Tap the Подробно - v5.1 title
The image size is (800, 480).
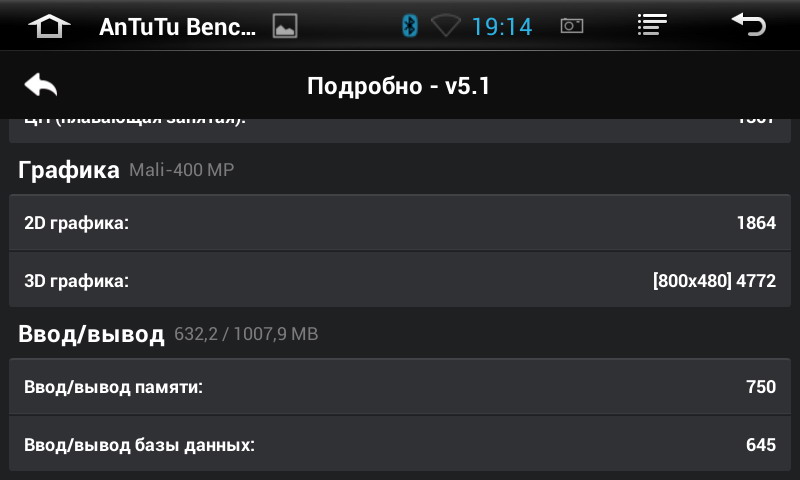(398, 86)
